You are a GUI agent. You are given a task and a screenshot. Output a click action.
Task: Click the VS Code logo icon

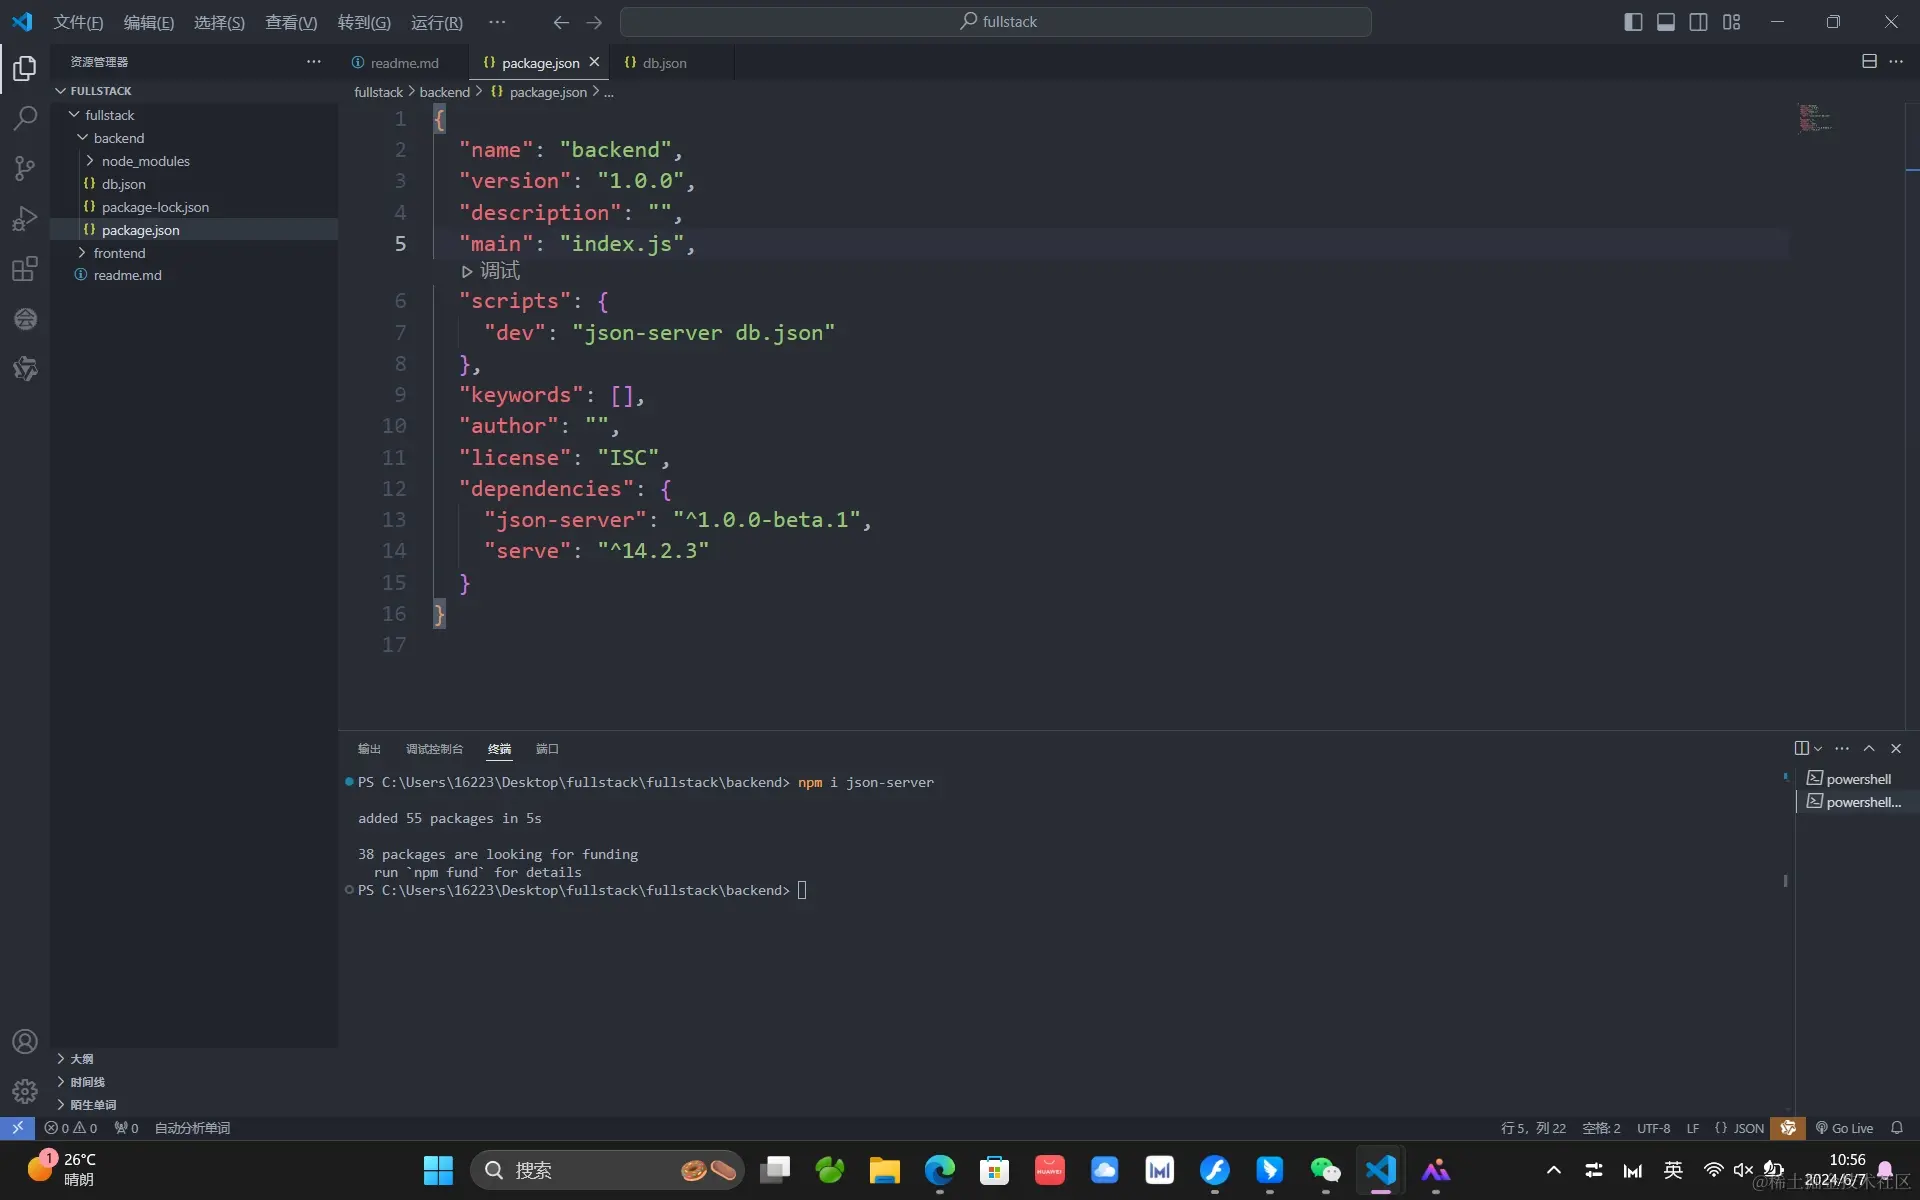point(22,21)
